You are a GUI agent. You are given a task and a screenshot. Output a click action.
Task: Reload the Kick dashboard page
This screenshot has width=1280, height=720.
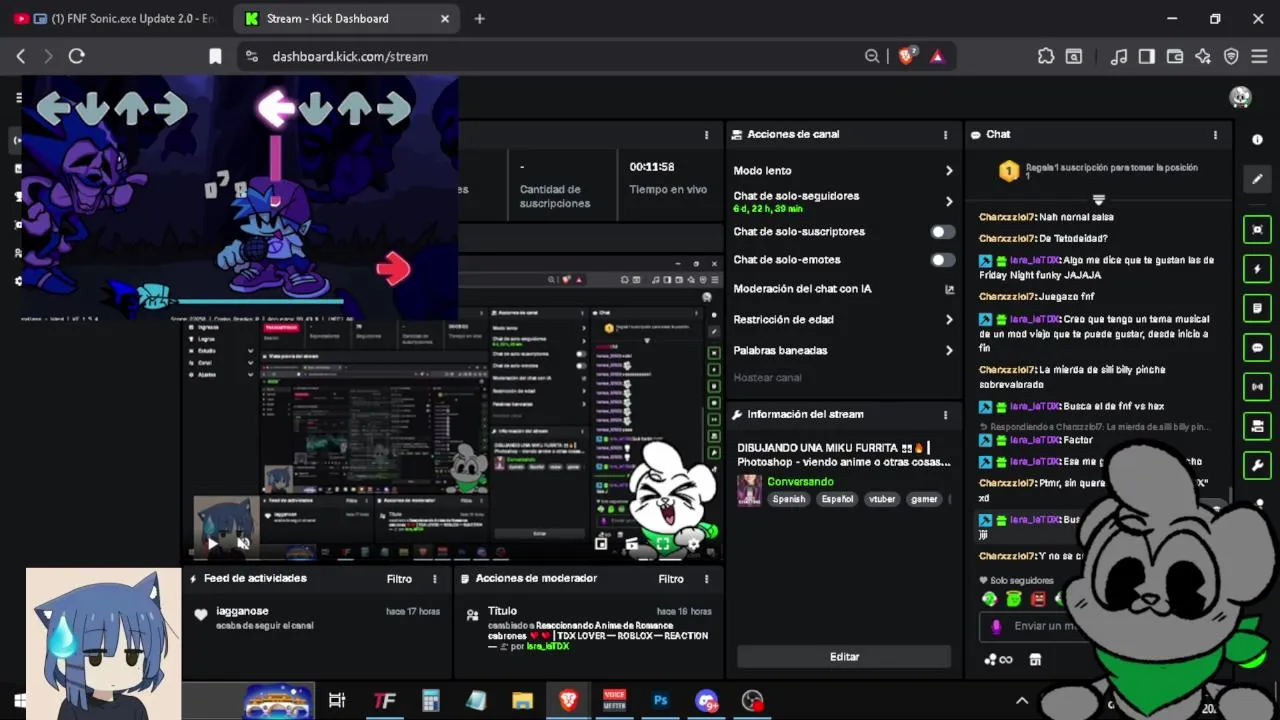click(76, 57)
